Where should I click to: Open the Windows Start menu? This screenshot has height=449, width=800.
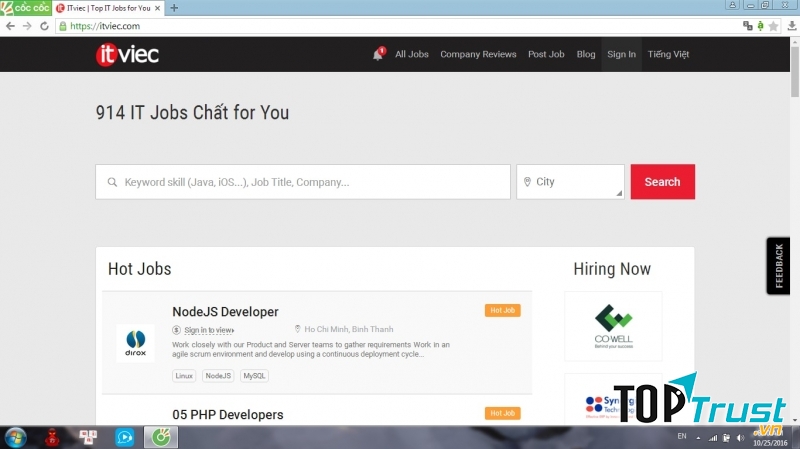pyautogui.click(x=15, y=437)
